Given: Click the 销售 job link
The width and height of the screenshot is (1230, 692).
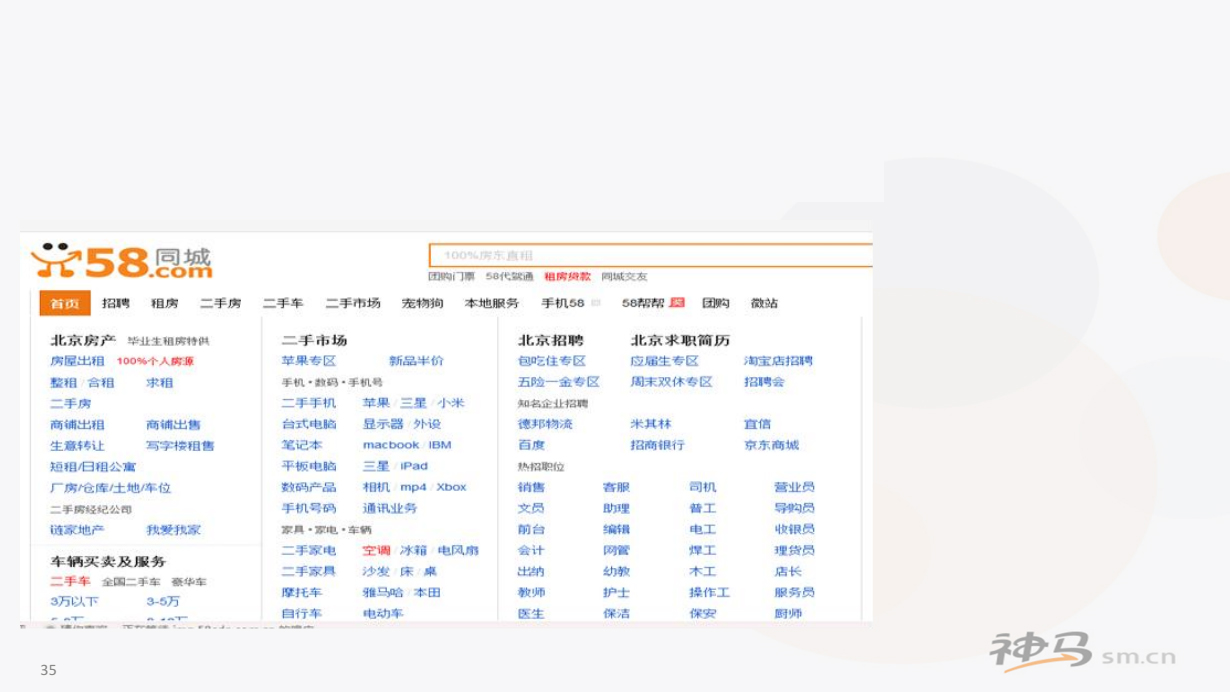Looking at the screenshot, I should tap(531, 487).
